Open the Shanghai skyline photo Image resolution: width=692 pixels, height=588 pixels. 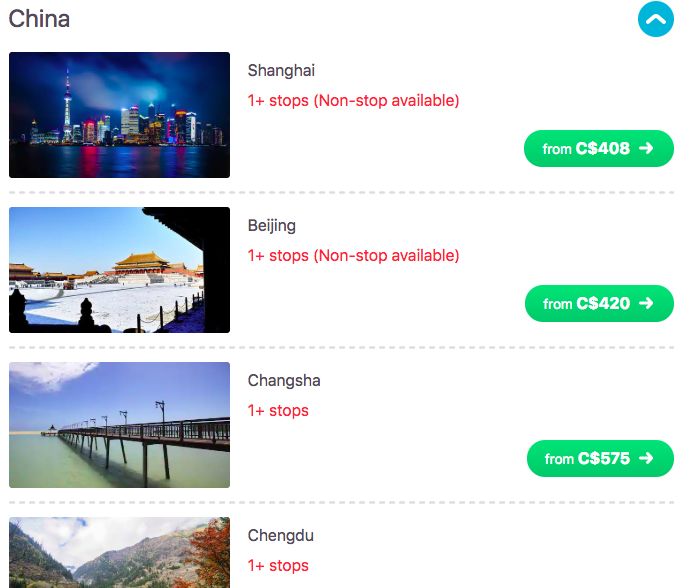coord(119,115)
